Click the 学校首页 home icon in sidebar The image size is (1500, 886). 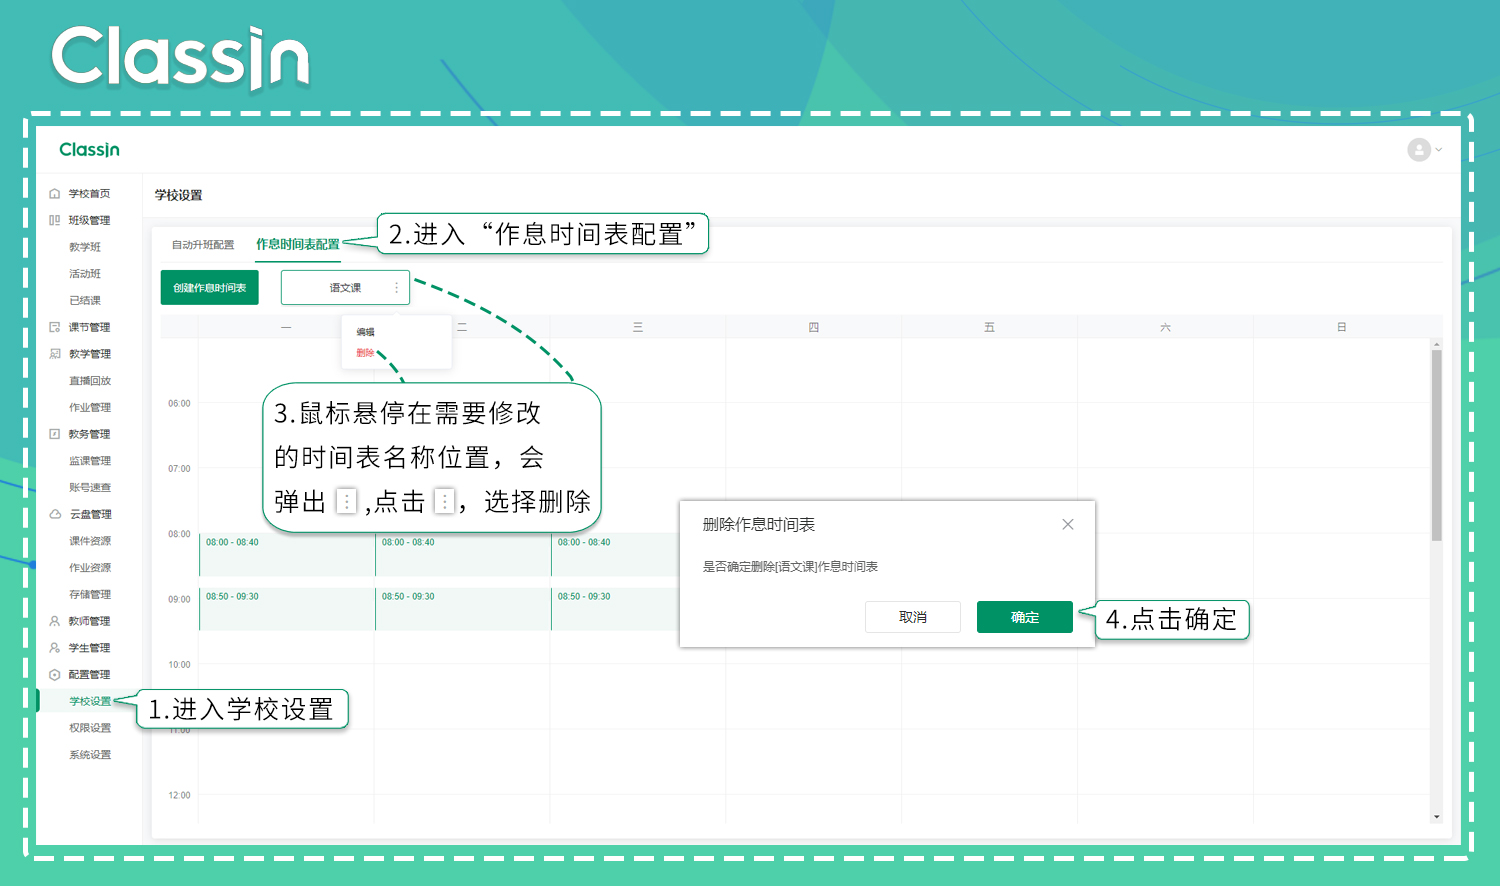click(x=54, y=194)
